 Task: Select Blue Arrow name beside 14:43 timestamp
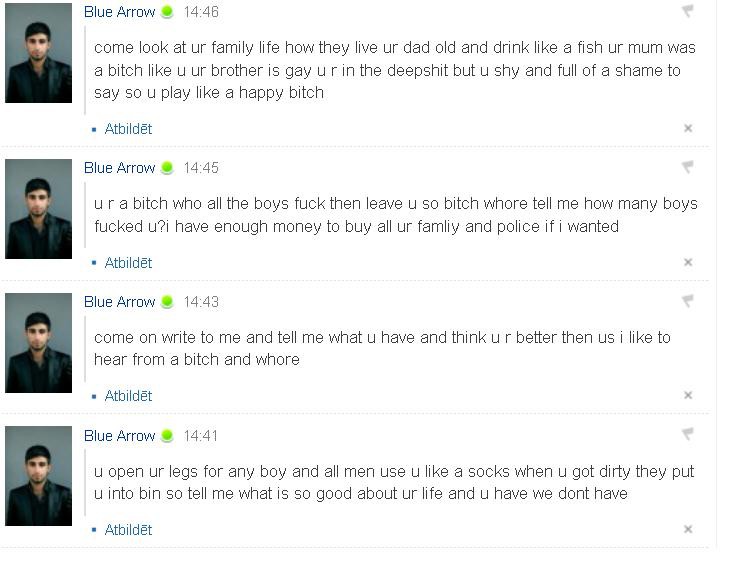pyautogui.click(x=119, y=302)
